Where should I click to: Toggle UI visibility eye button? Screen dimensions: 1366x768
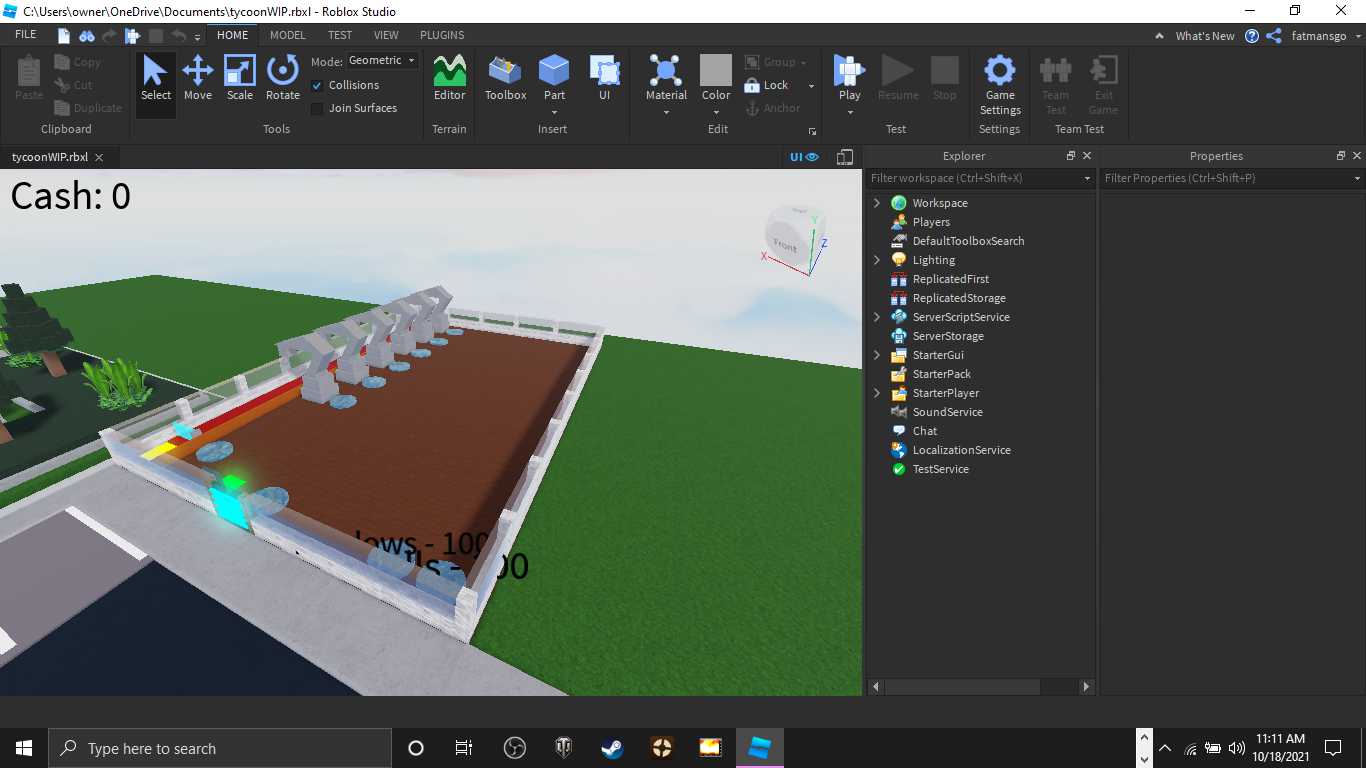804,157
